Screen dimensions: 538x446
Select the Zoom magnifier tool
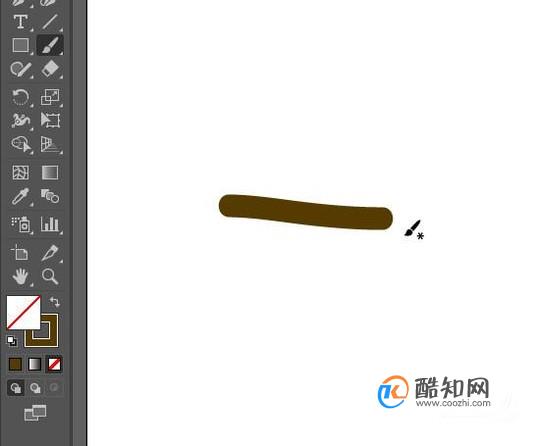pos(50,276)
